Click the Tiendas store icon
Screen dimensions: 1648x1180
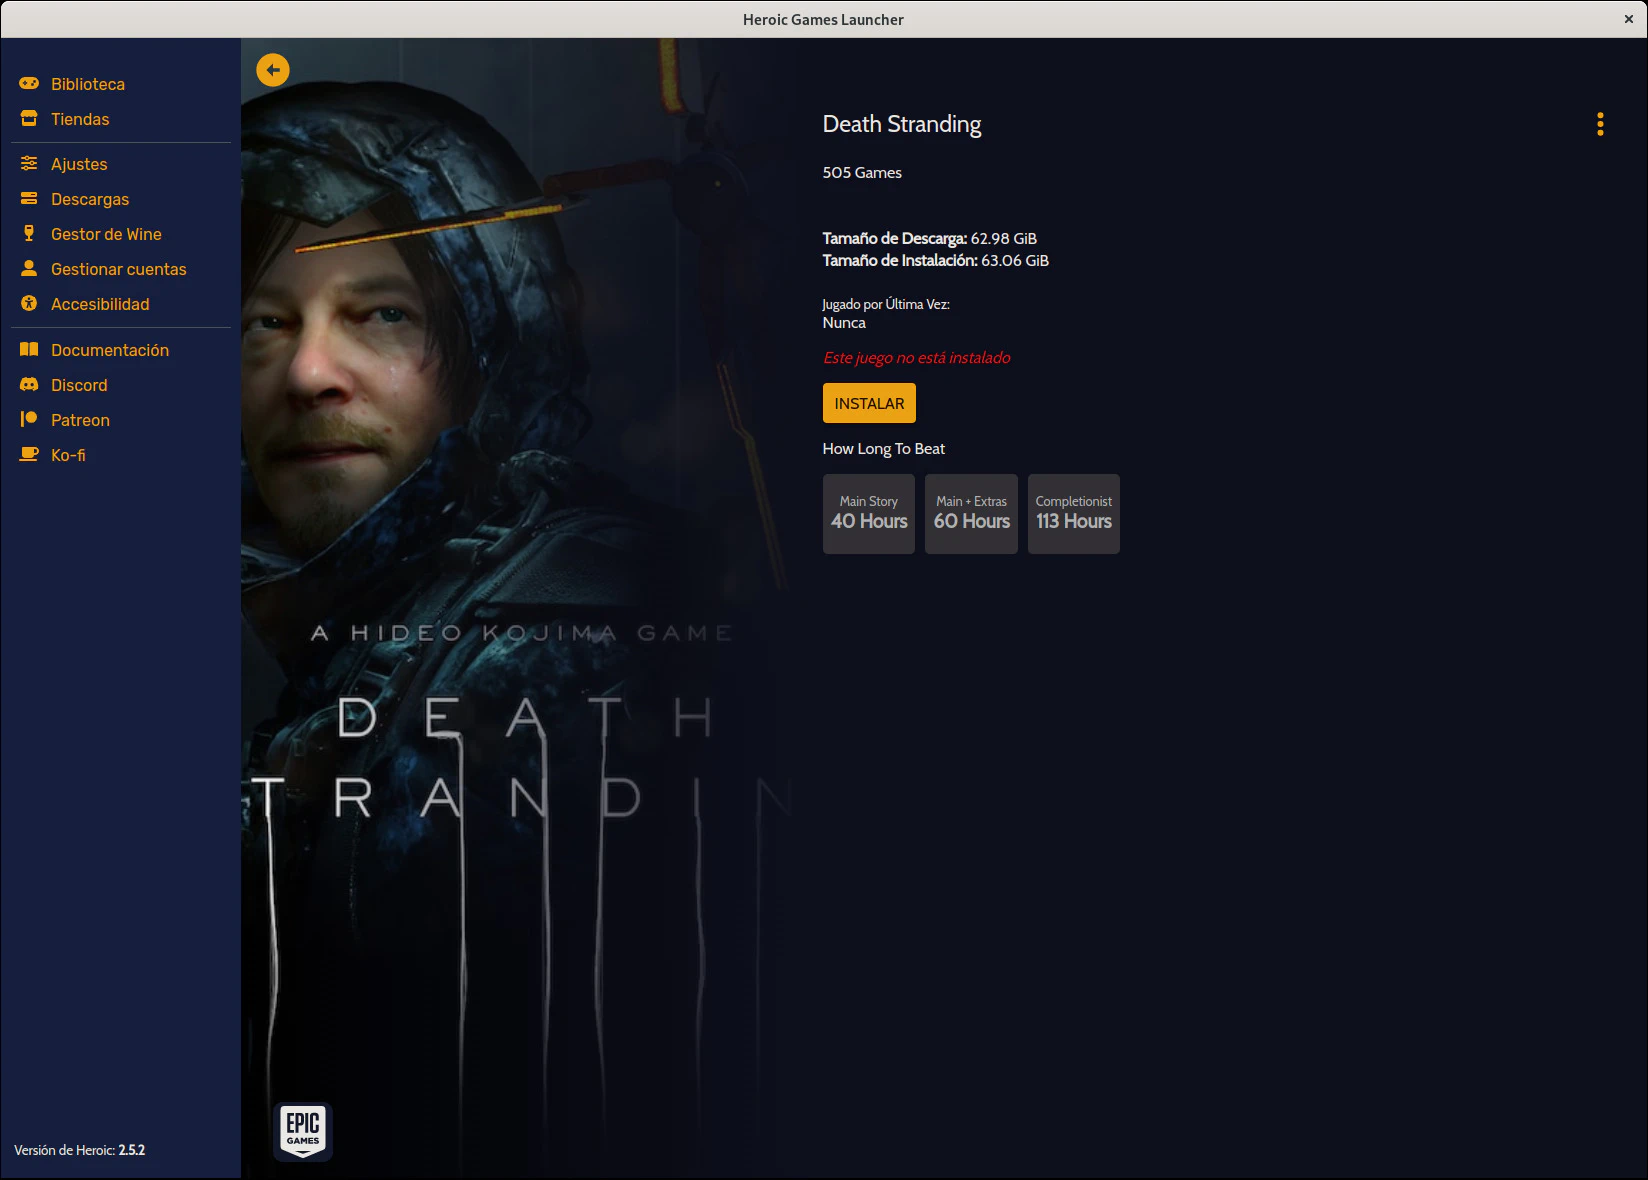(x=29, y=119)
